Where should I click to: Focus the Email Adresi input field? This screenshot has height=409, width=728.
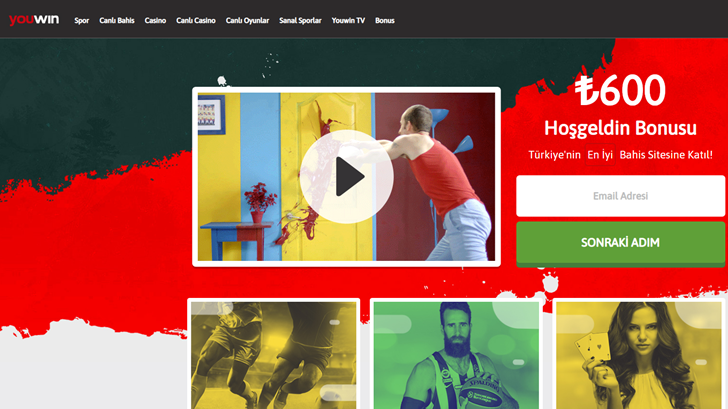click(x=620, y=196)
